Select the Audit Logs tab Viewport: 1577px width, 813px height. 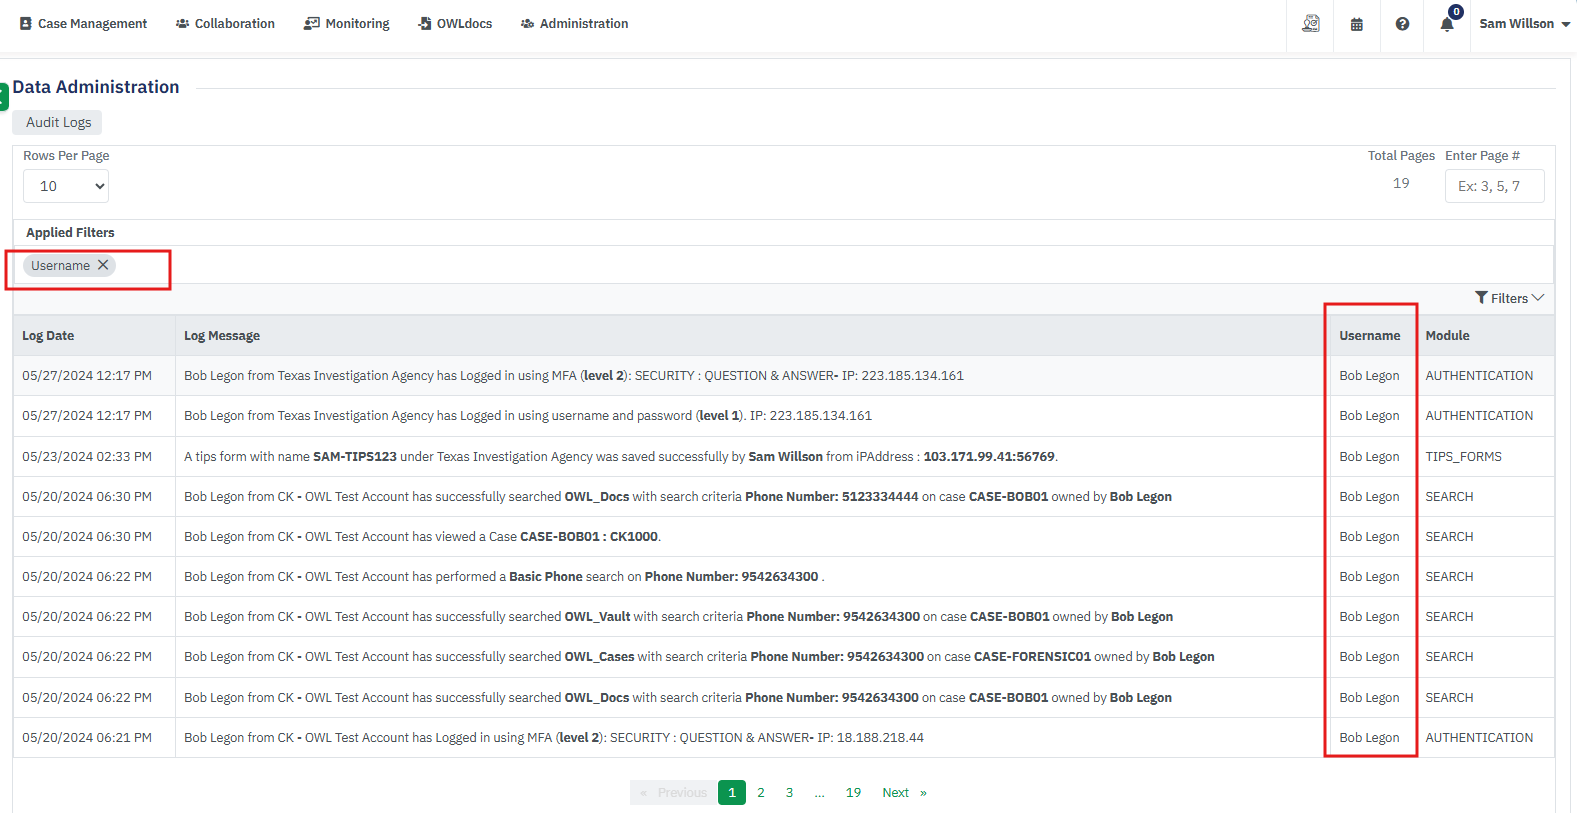click(58, 122)
